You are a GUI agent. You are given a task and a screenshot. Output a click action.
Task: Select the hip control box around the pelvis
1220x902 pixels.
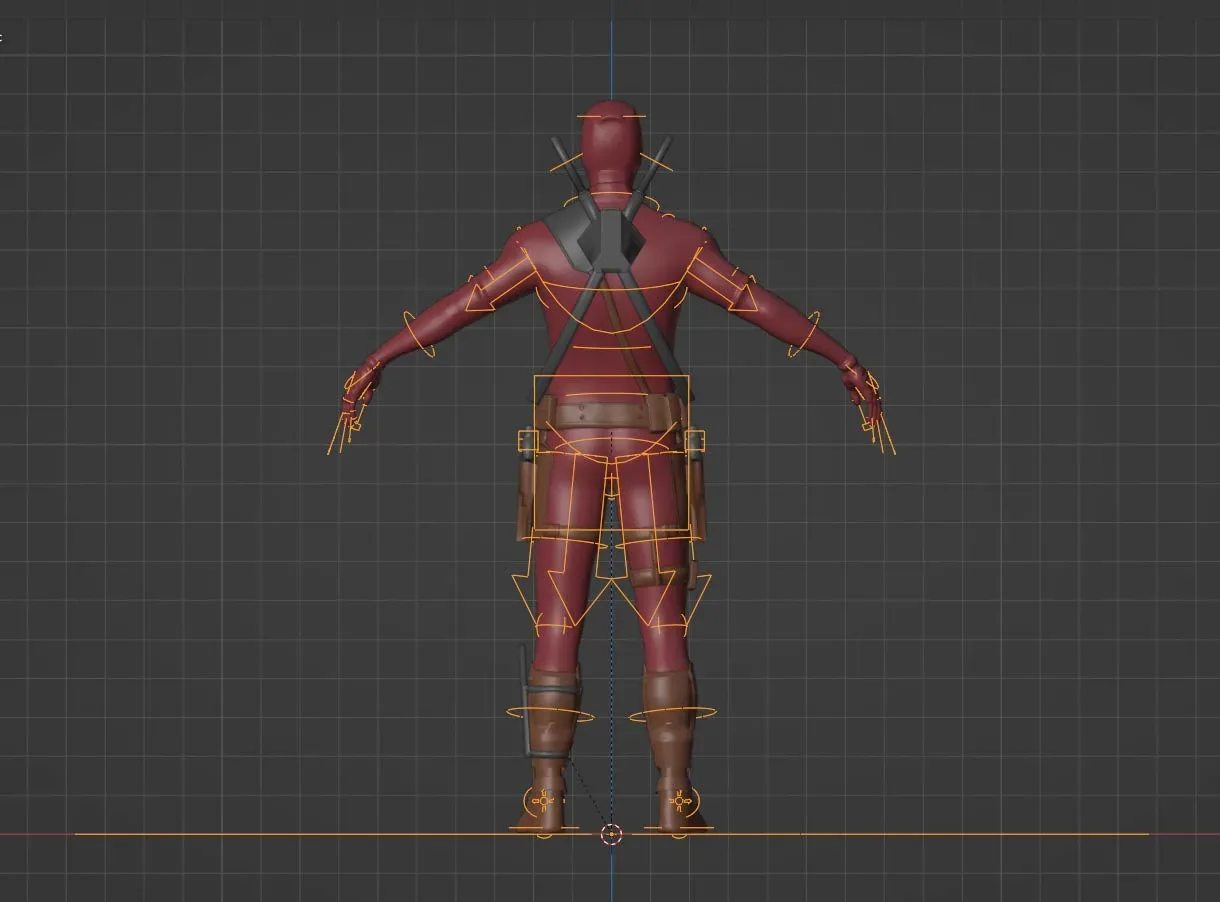point(611,450)
